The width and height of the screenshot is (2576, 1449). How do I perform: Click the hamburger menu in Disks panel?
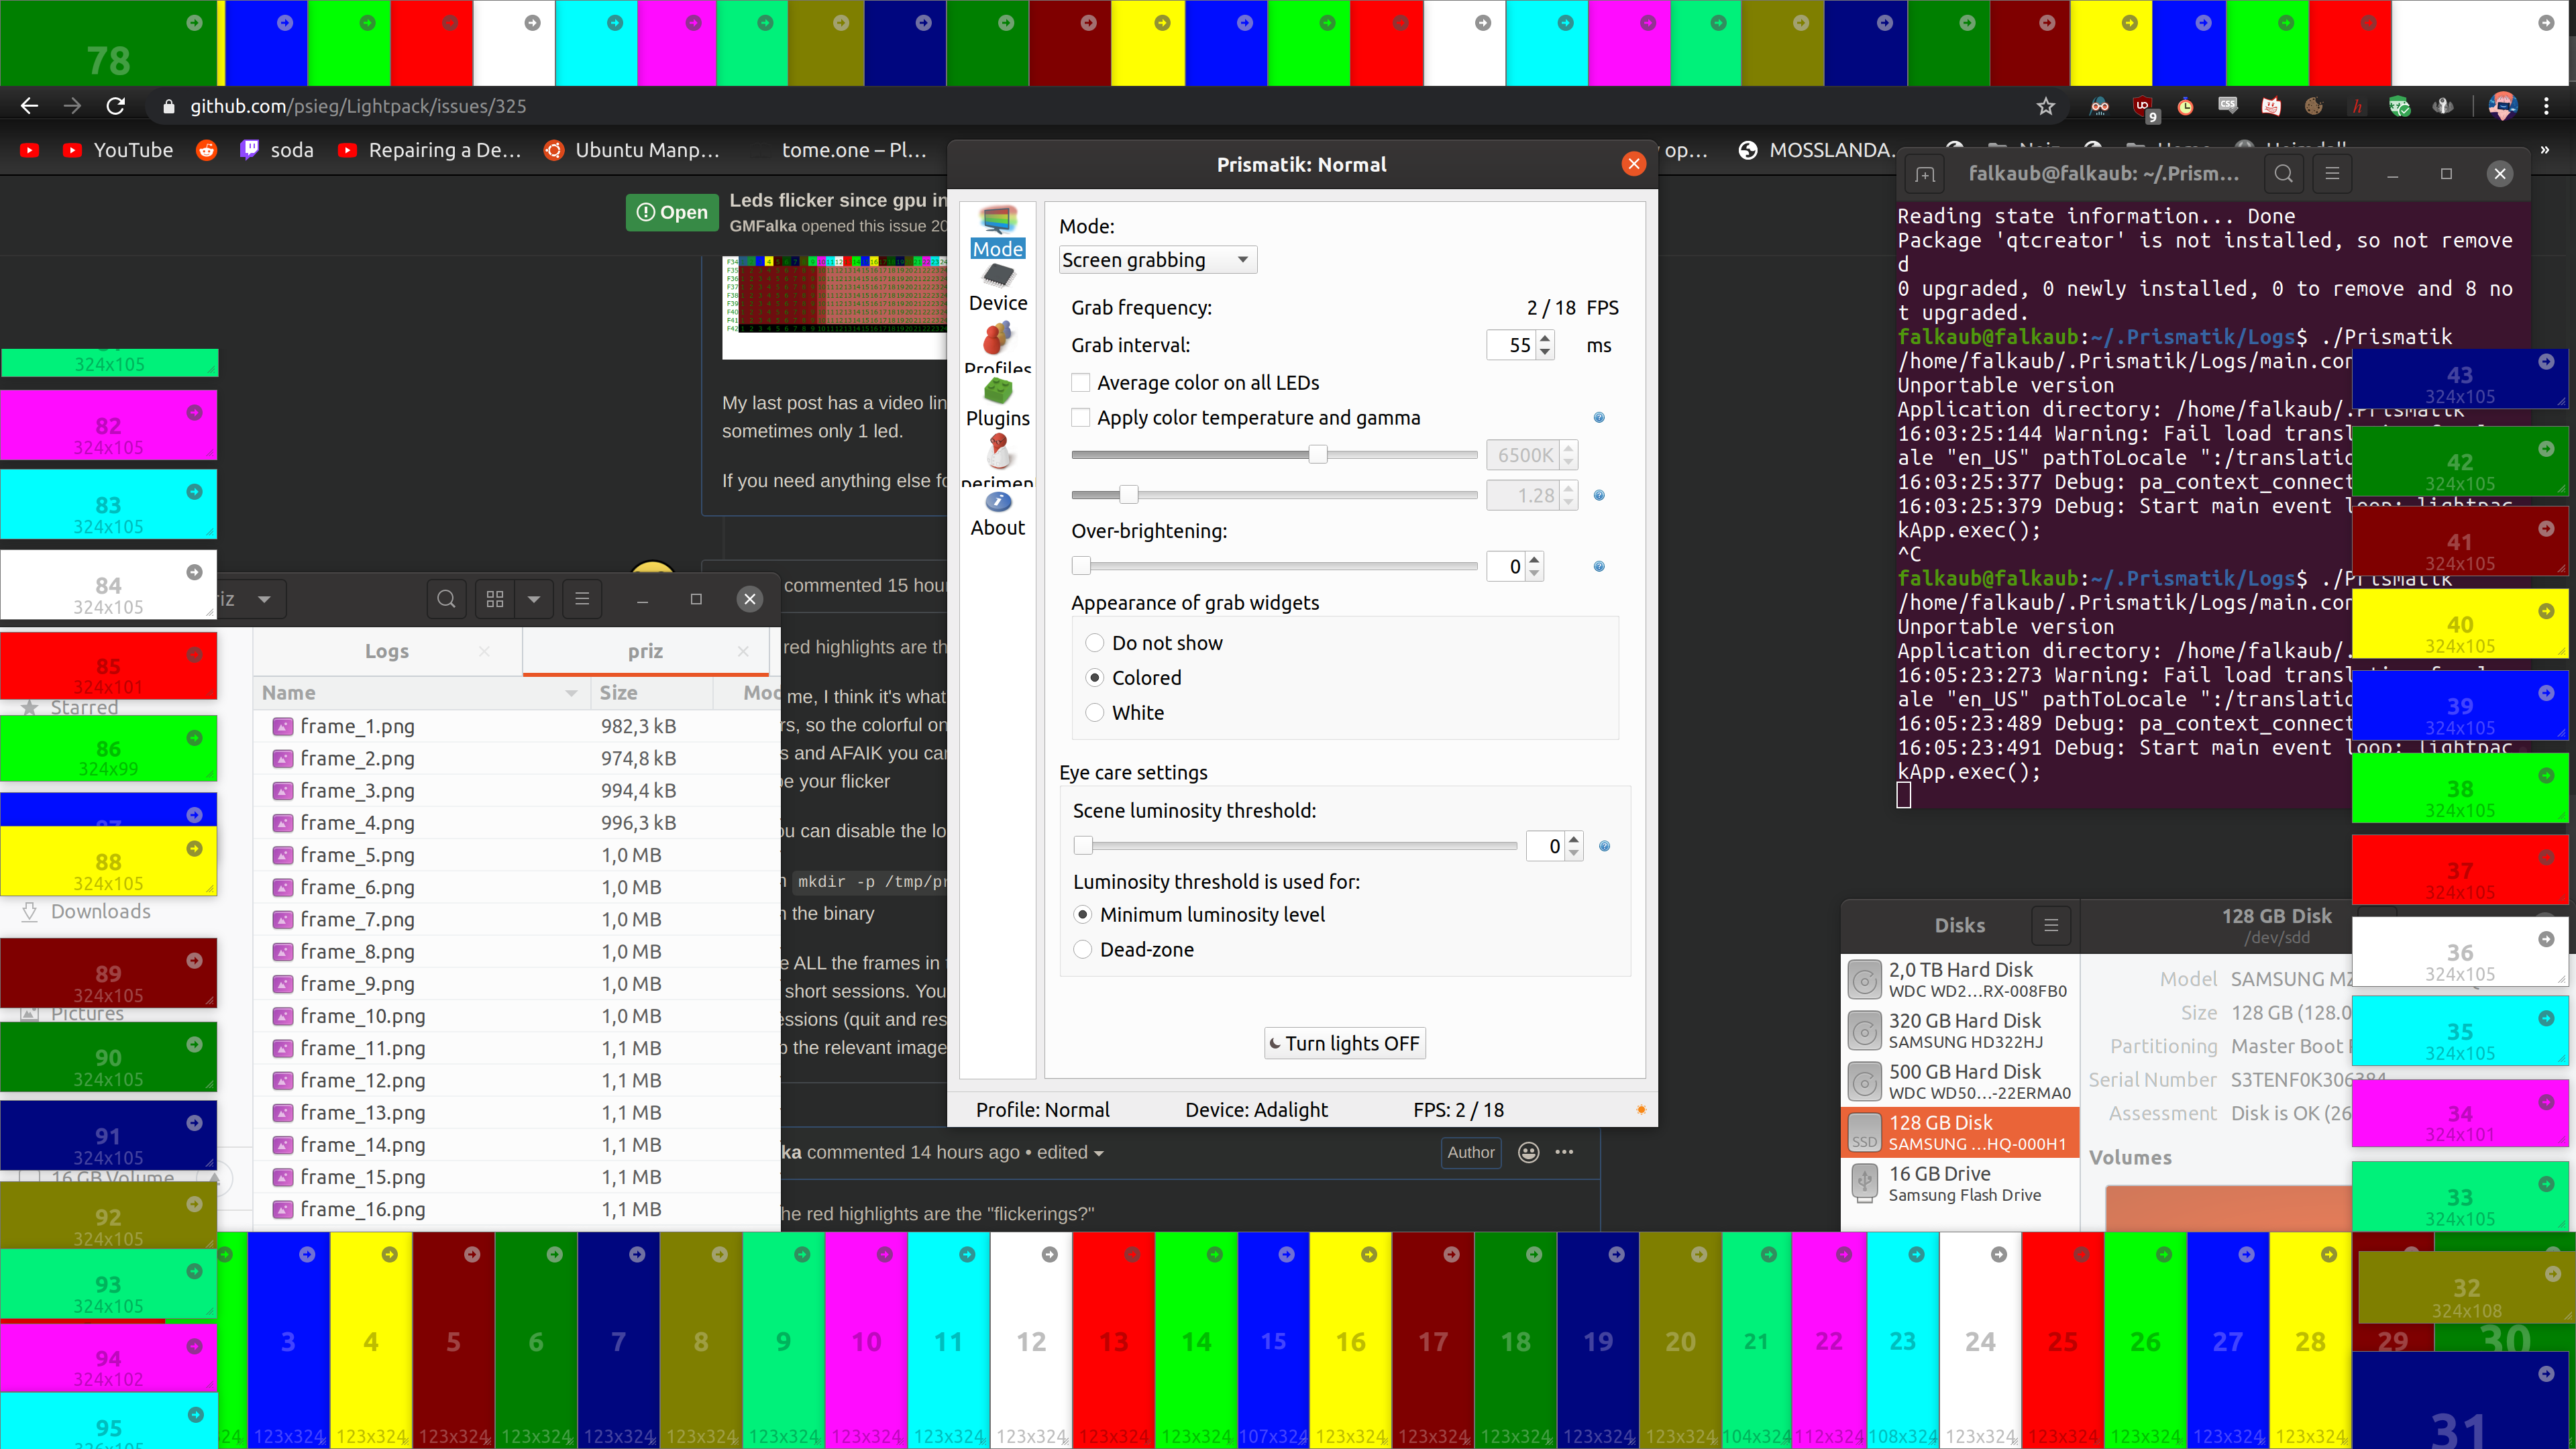(x=2051, y=925)
